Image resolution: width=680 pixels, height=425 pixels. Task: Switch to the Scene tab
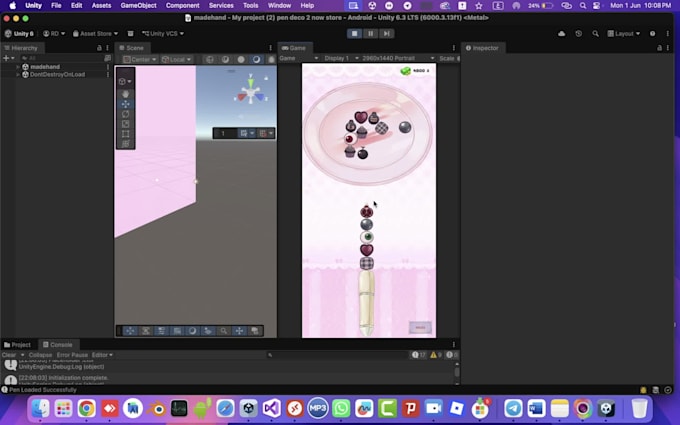coord(131,48)
